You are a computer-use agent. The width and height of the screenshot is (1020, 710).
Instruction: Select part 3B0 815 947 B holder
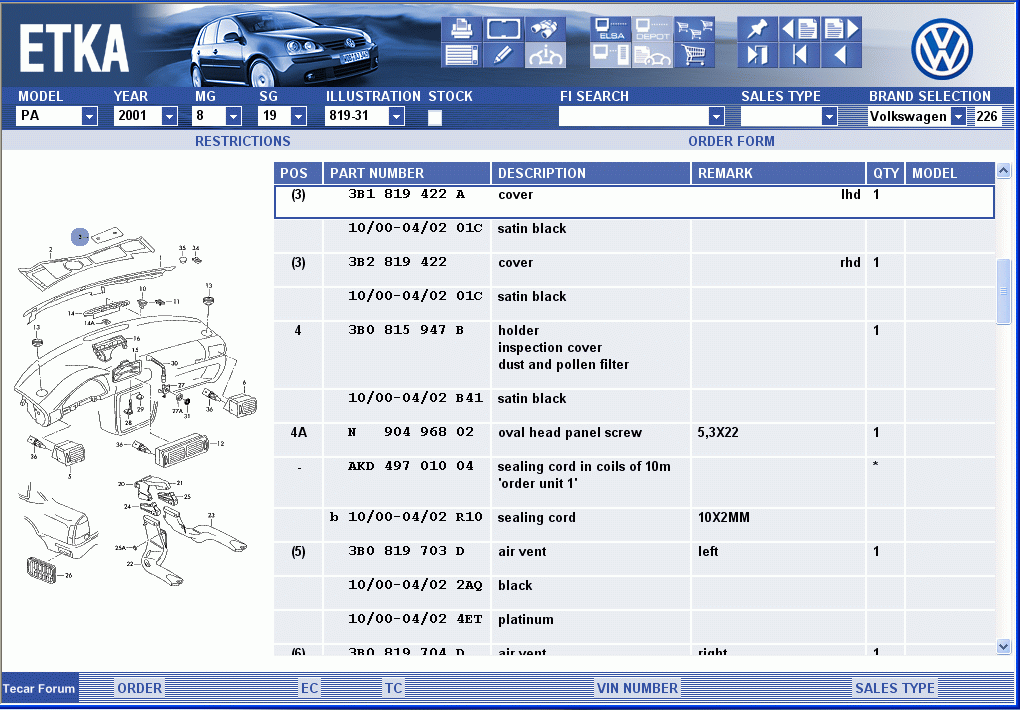point(634,355)
